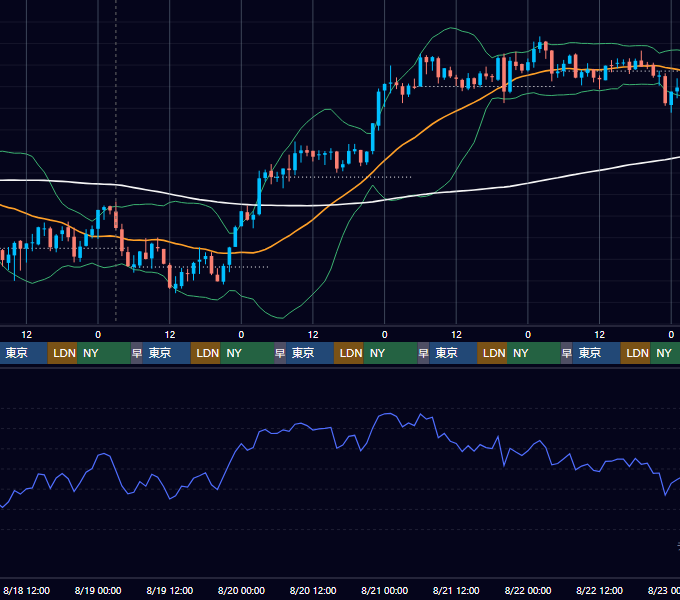Select the 8/18 12:00 date label
Screen dimensions: 680x600
26,590
